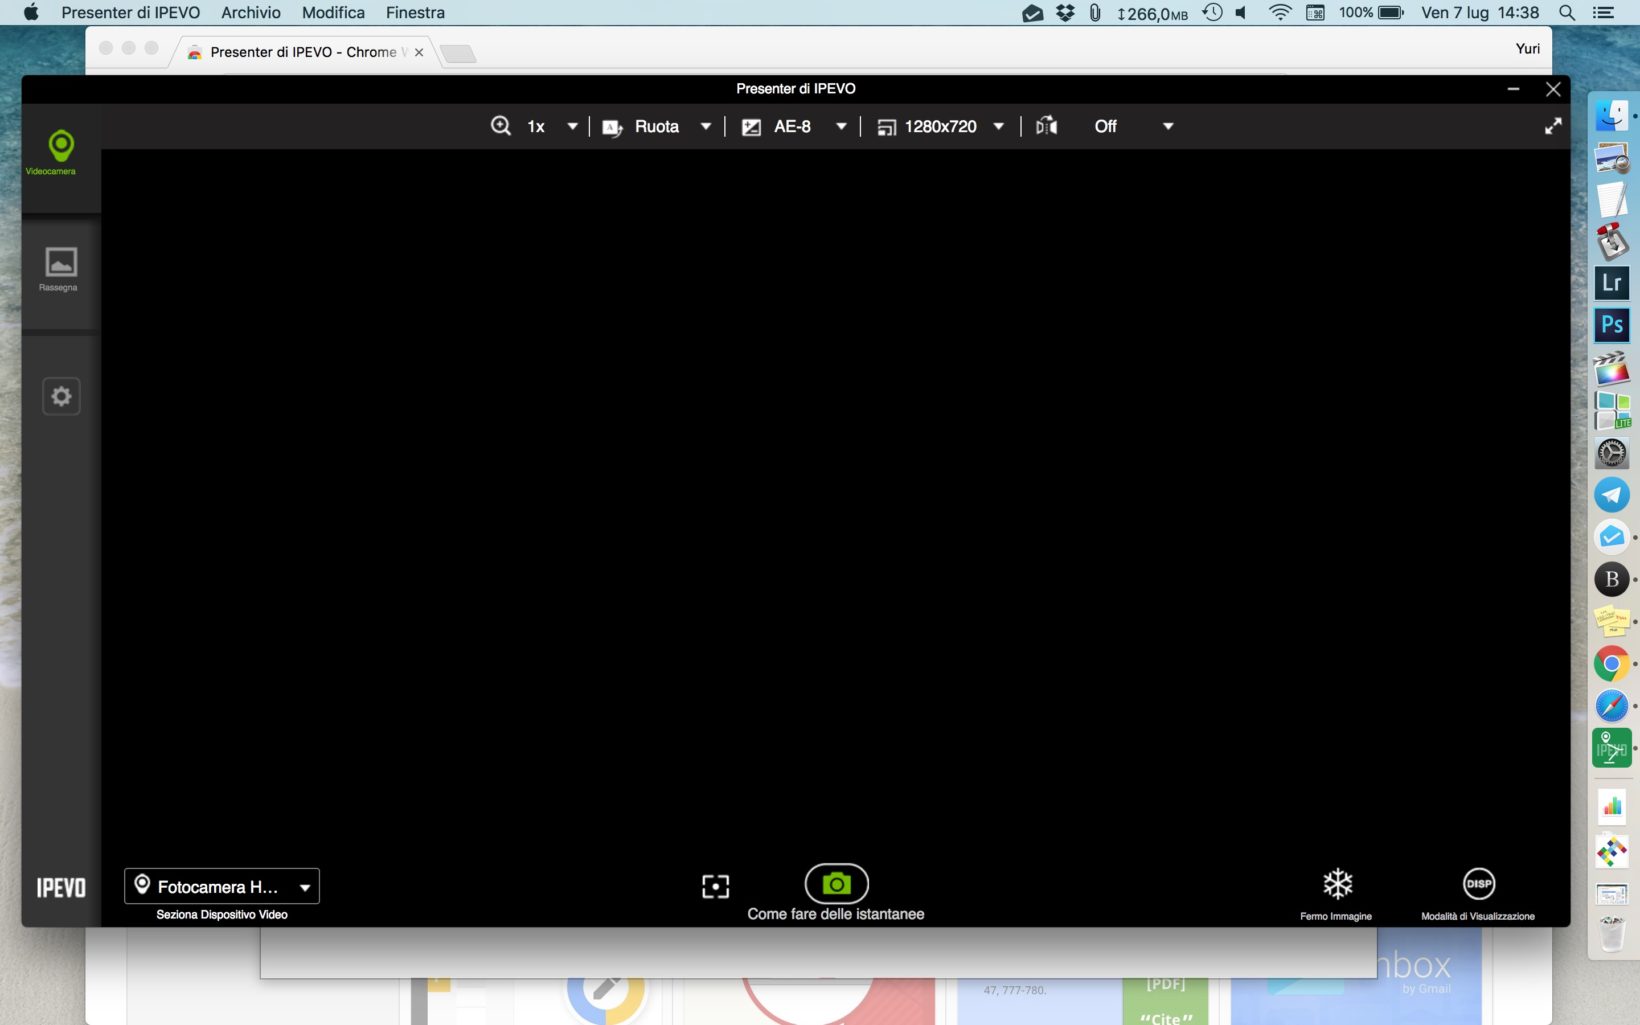Open the LITE tiles app in the Dock
This screenshot has width=1640, height=1025.
point(1612,410)
